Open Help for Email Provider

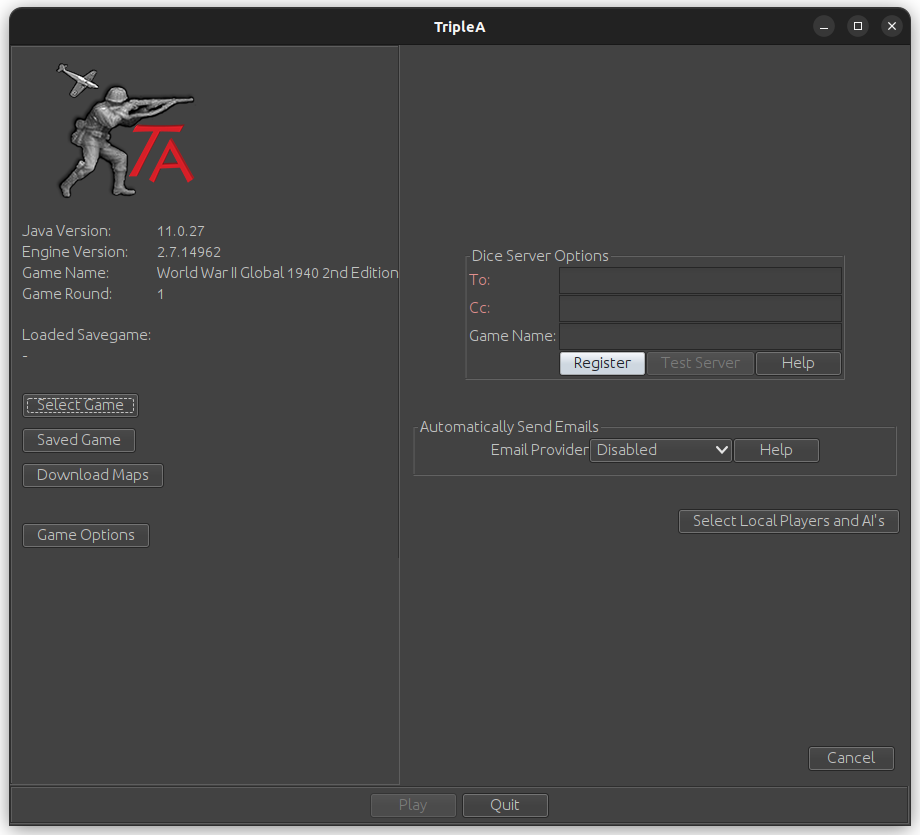click(x=776, y=450)
